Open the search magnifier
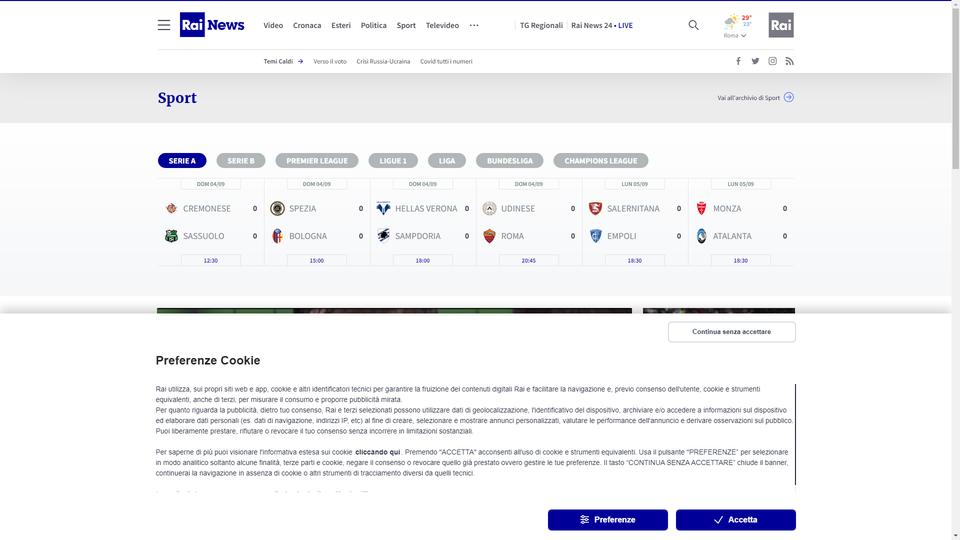This screenshot has width=960, height=540. 693,25
